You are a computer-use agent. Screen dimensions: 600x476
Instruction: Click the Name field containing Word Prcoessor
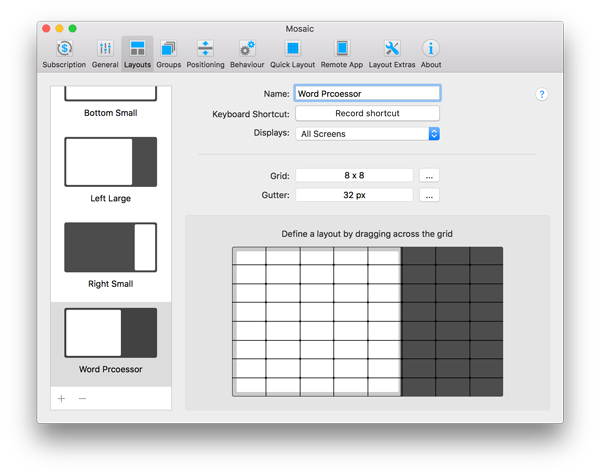tap(367, 94)
